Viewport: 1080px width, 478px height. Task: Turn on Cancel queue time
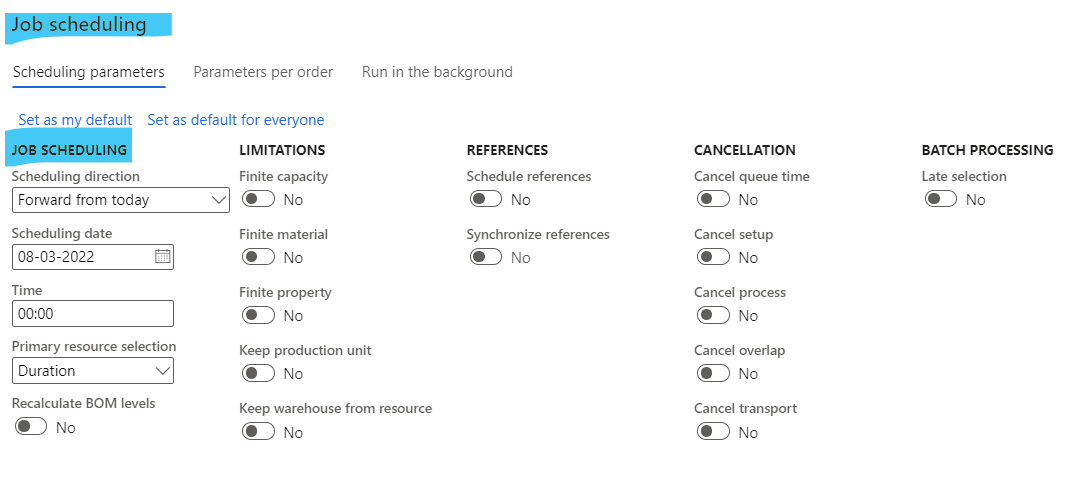[713, 200]
